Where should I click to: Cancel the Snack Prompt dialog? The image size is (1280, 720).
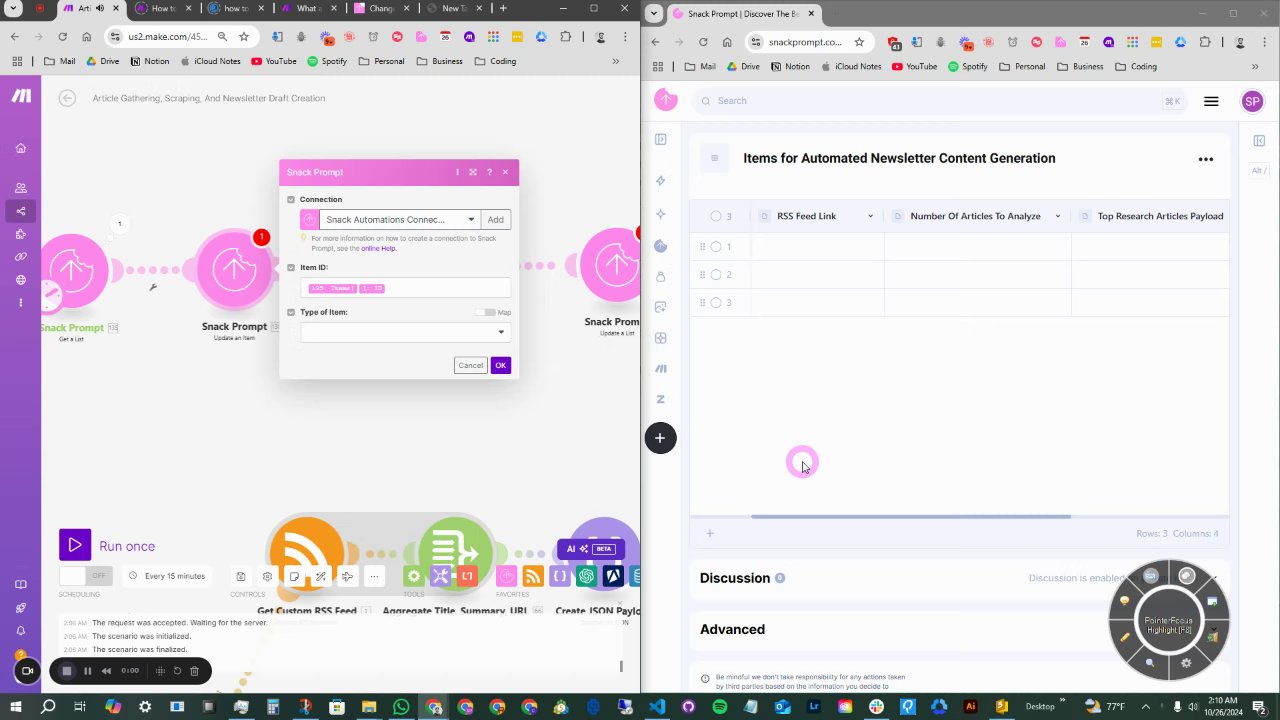pyautogui.click(x=470, y=365)
